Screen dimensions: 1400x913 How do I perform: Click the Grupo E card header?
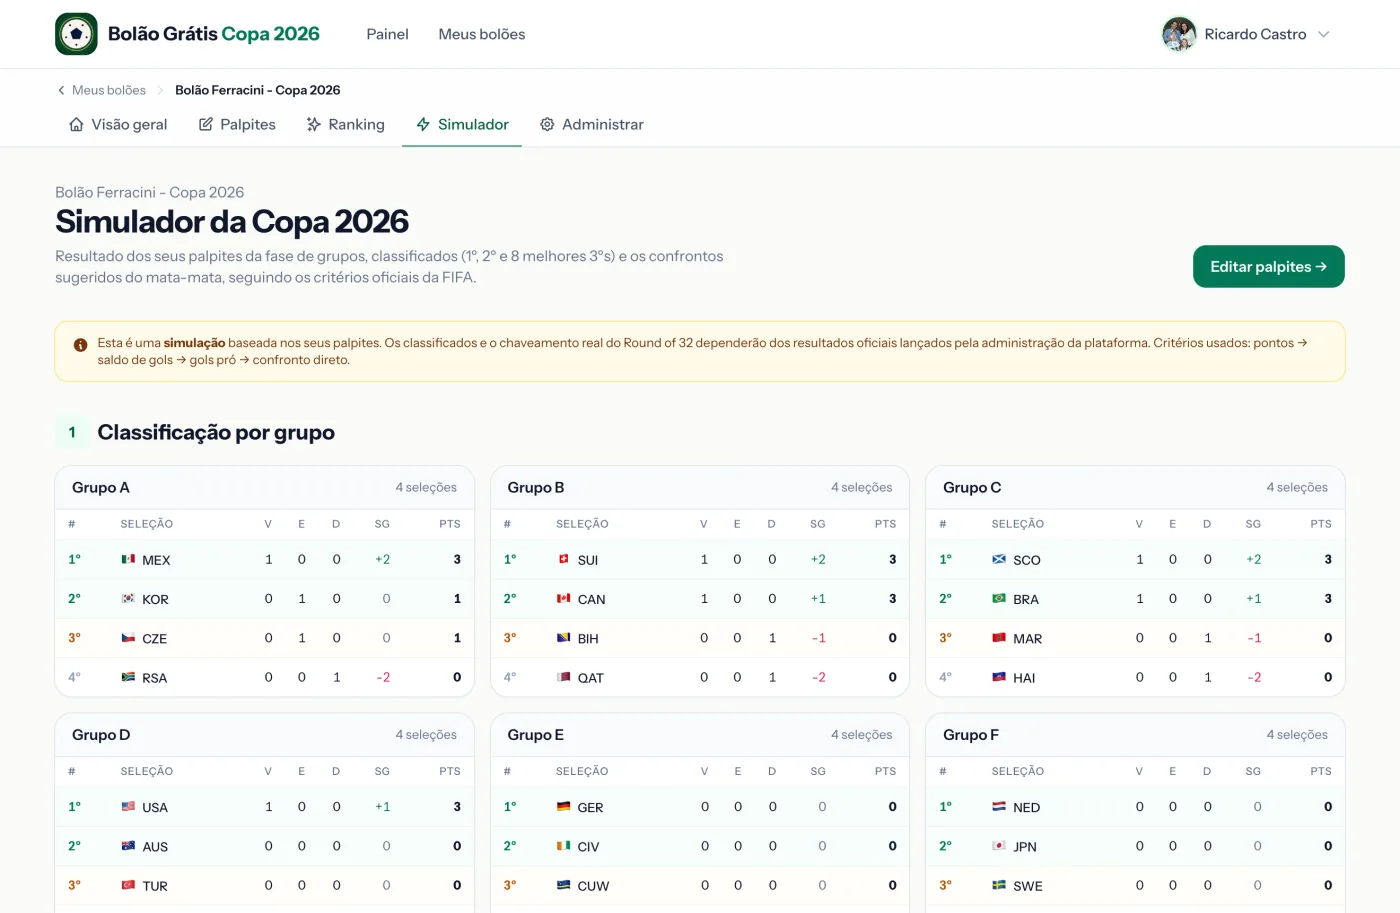[700, 734]
